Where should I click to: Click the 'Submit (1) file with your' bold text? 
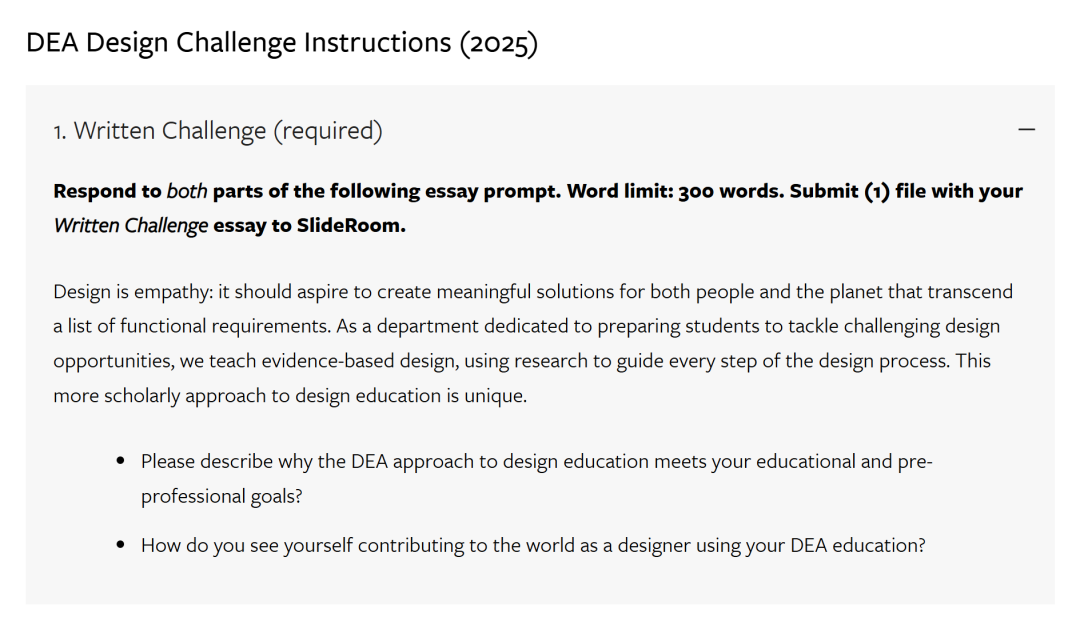tap(906, 191)
